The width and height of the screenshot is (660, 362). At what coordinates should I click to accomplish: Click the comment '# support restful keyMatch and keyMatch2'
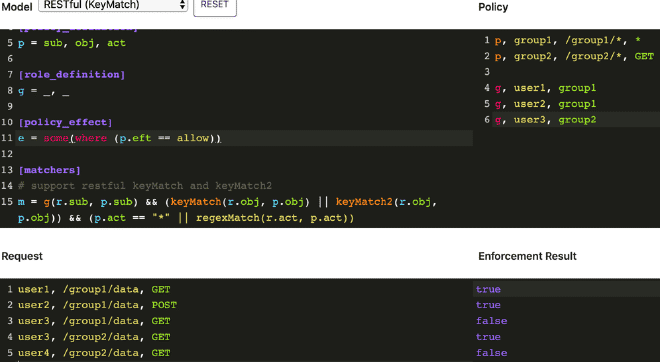145,186
